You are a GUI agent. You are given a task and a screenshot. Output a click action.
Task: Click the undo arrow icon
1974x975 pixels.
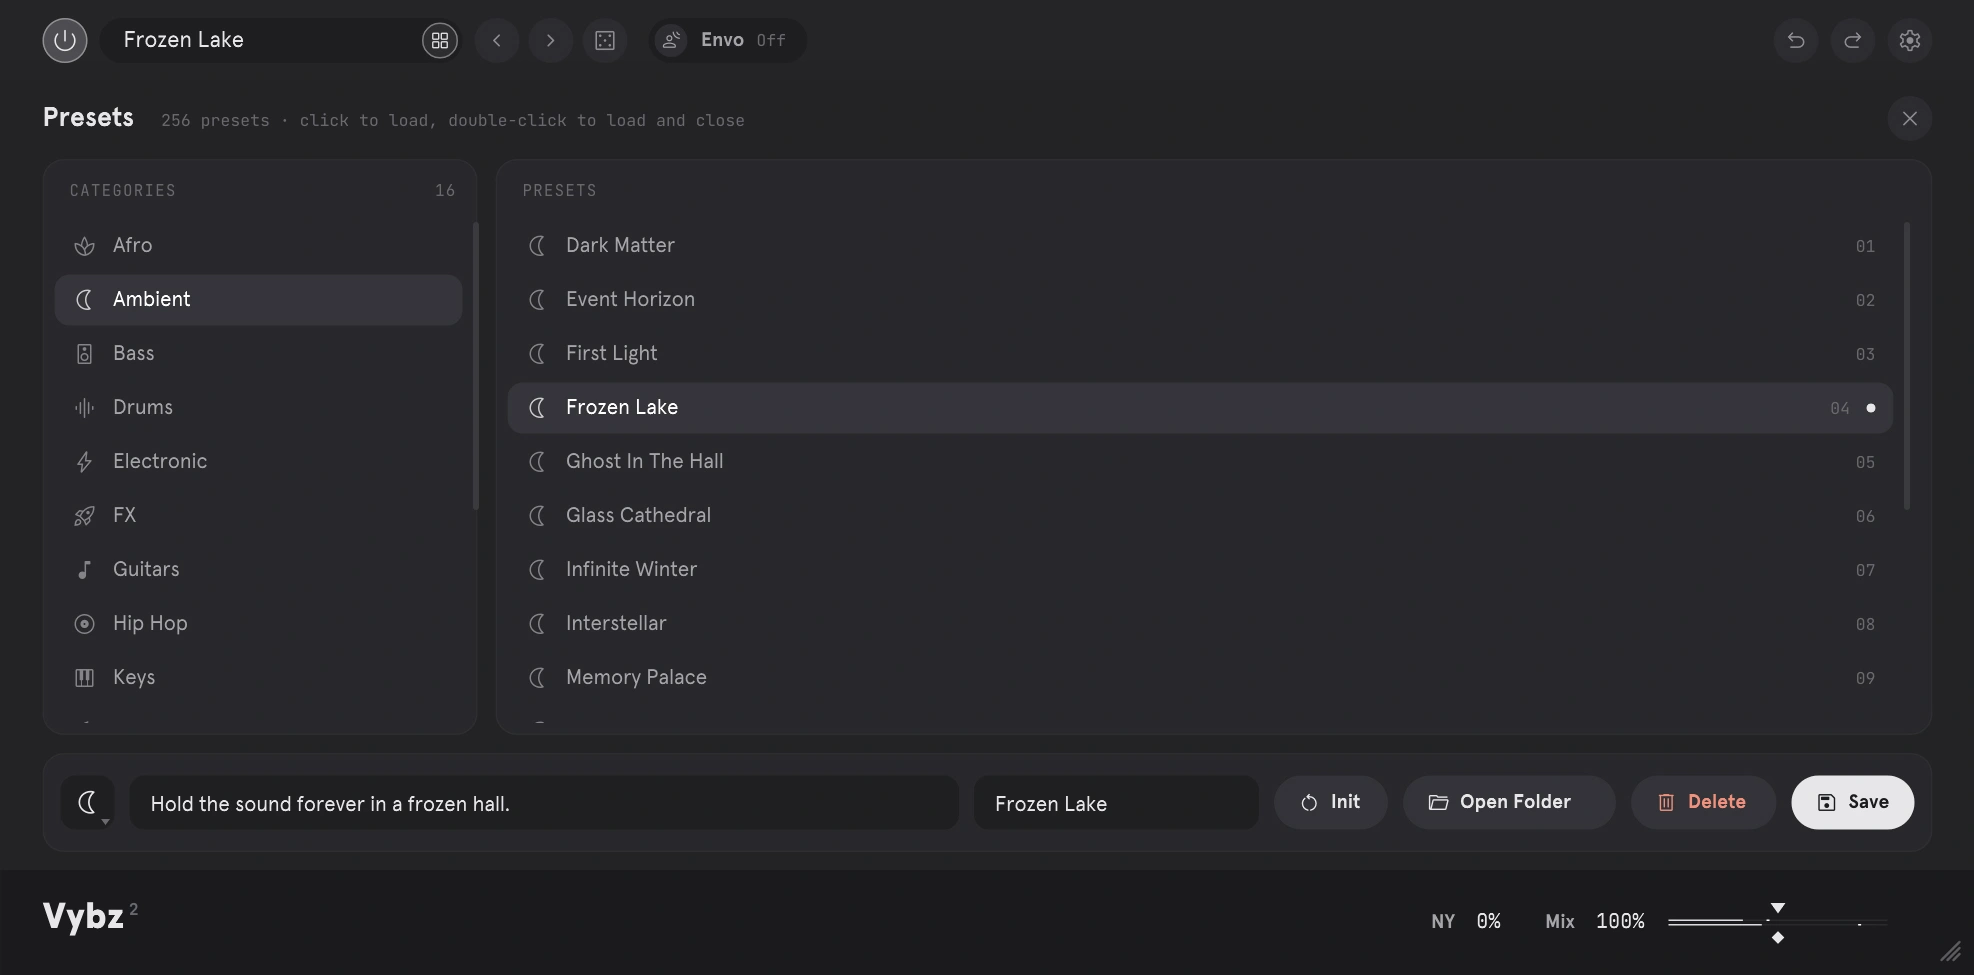[x=1796, y=40]
